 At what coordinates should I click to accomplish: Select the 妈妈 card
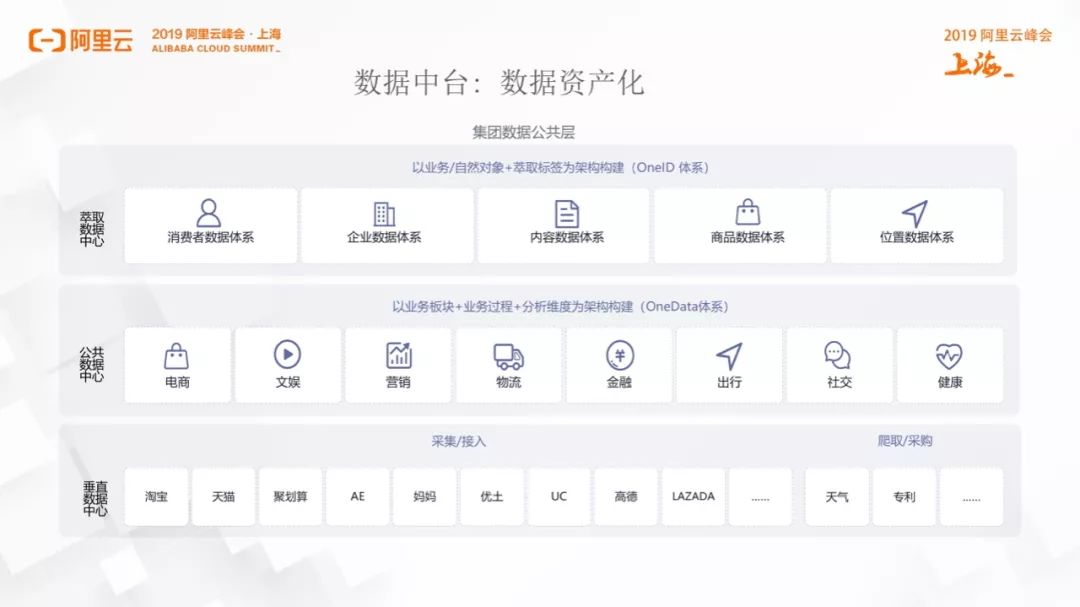[x=424, y=496]
